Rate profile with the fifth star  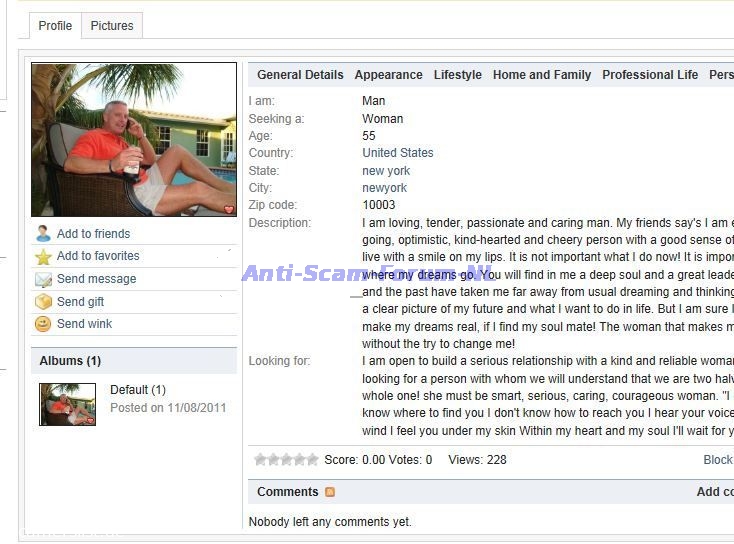(312, 460)
